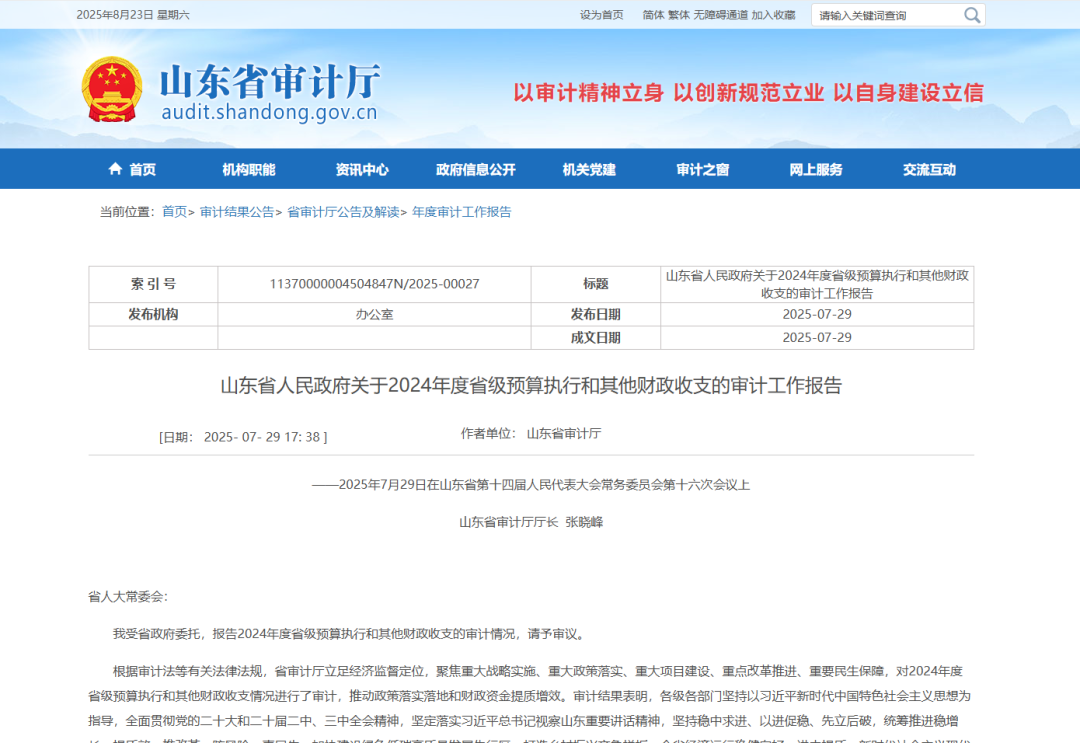Open the 交流互动 menu

[x=929, y=169]
